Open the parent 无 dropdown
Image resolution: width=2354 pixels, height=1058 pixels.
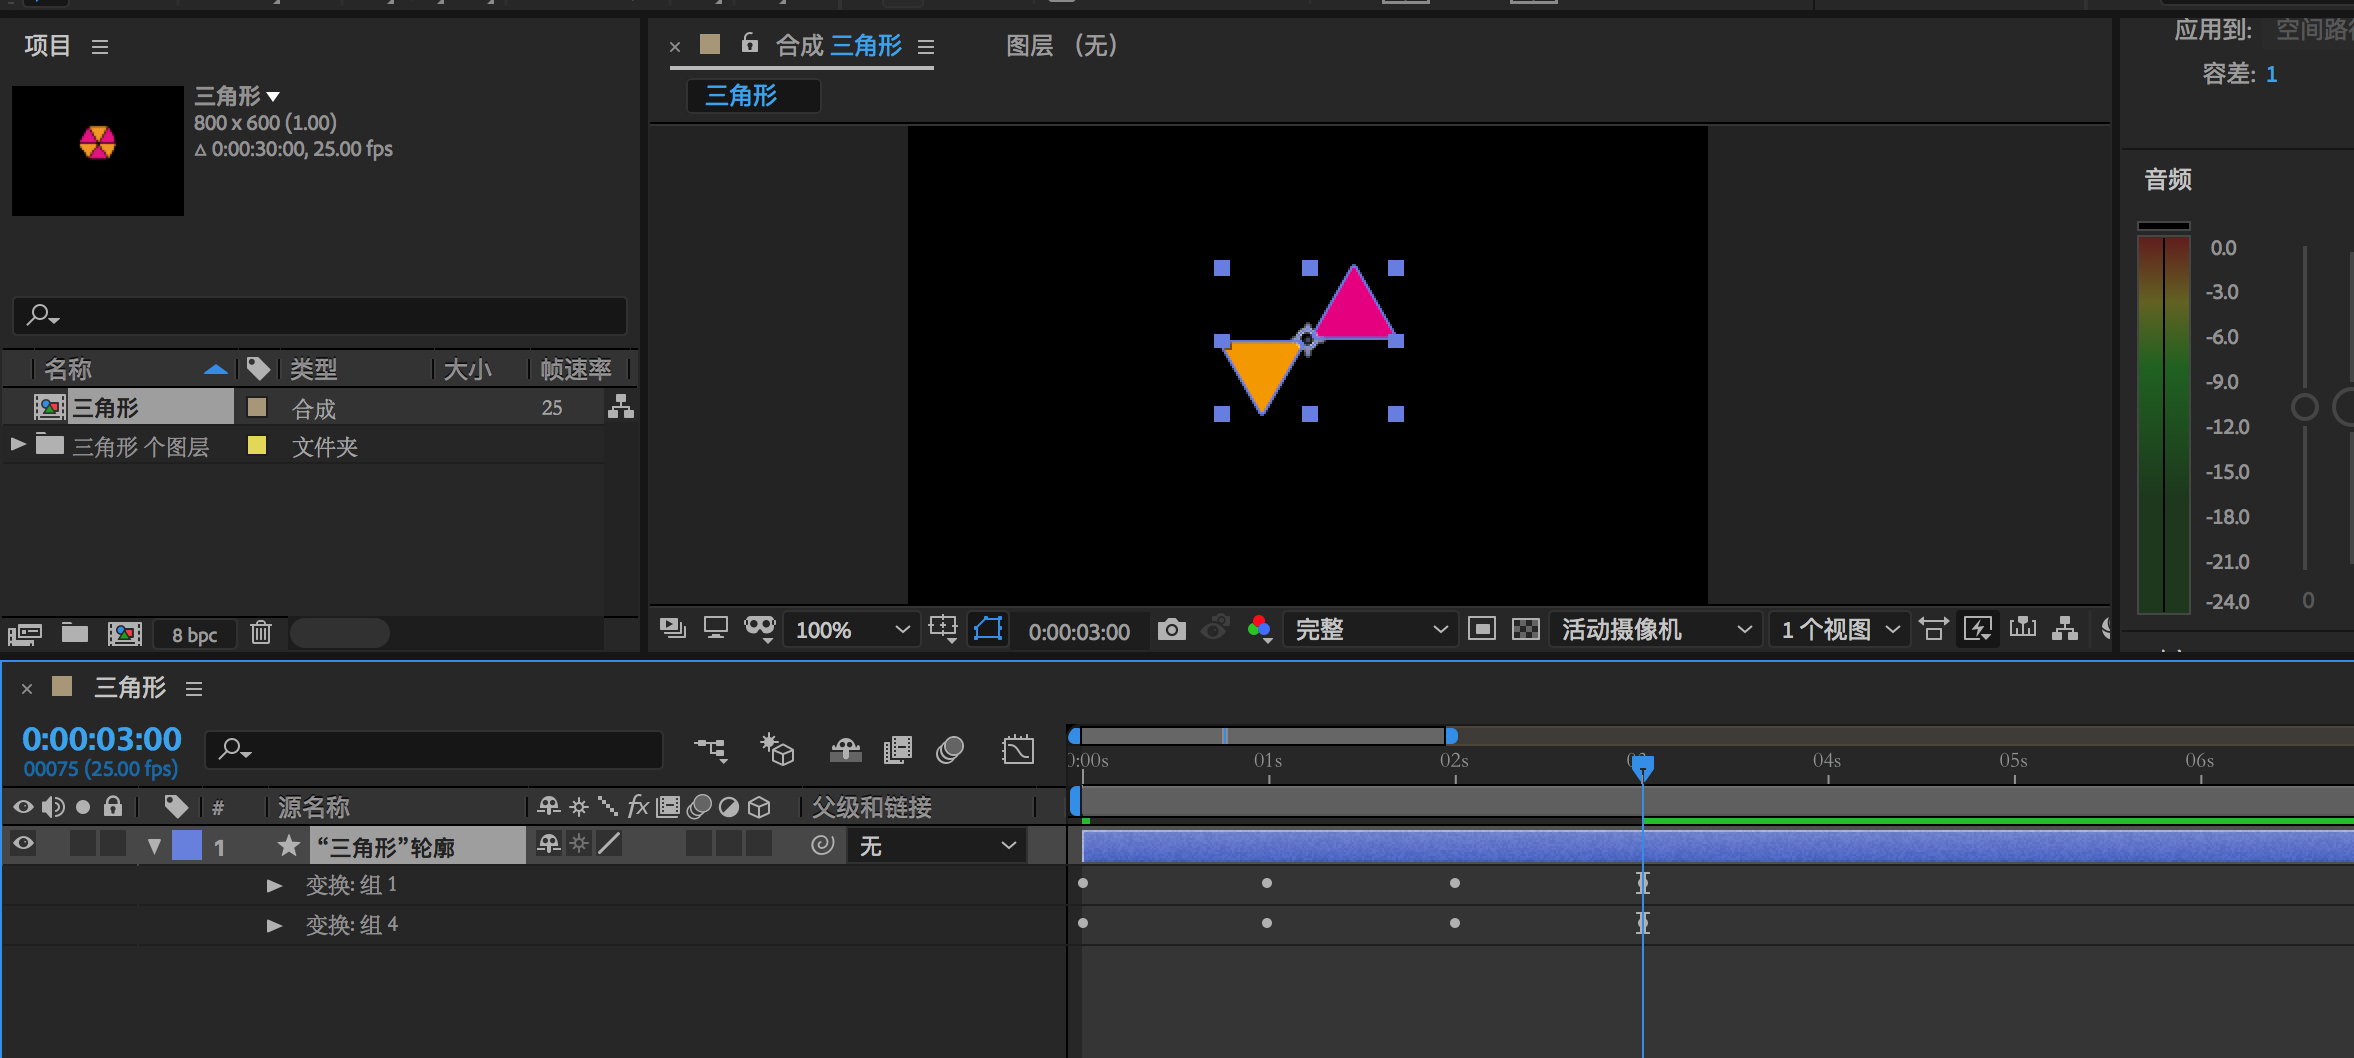(937, 846)
